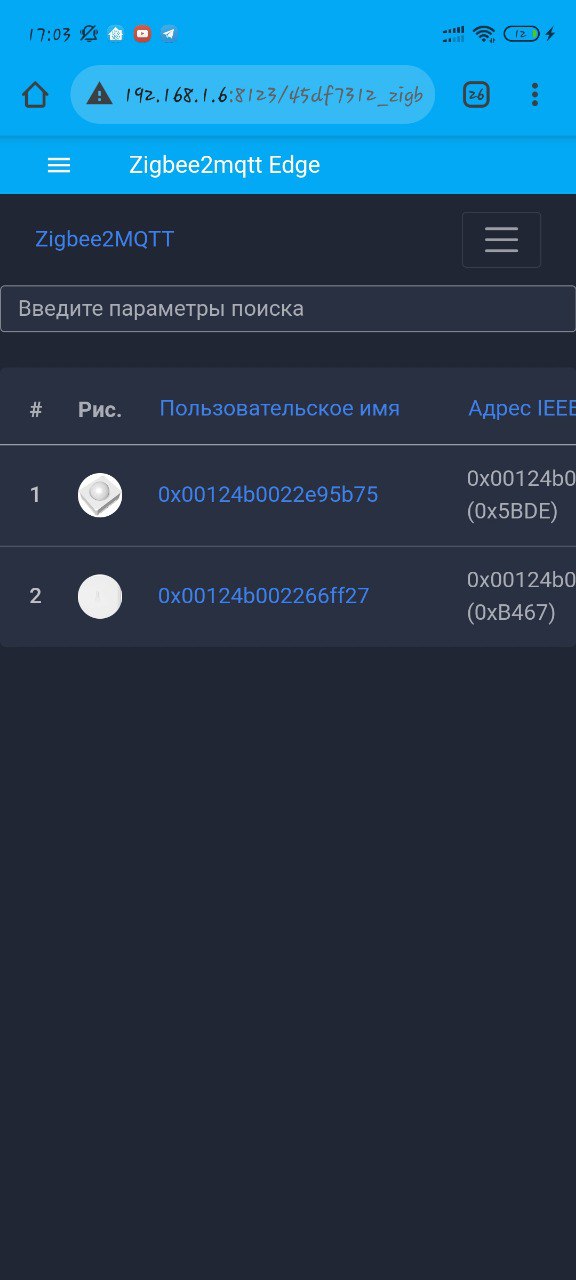The width and height of the screenshot is (576, 1280).
Task: Click the Zigbee2MQTT brand link
Action: tap(105, 240)
